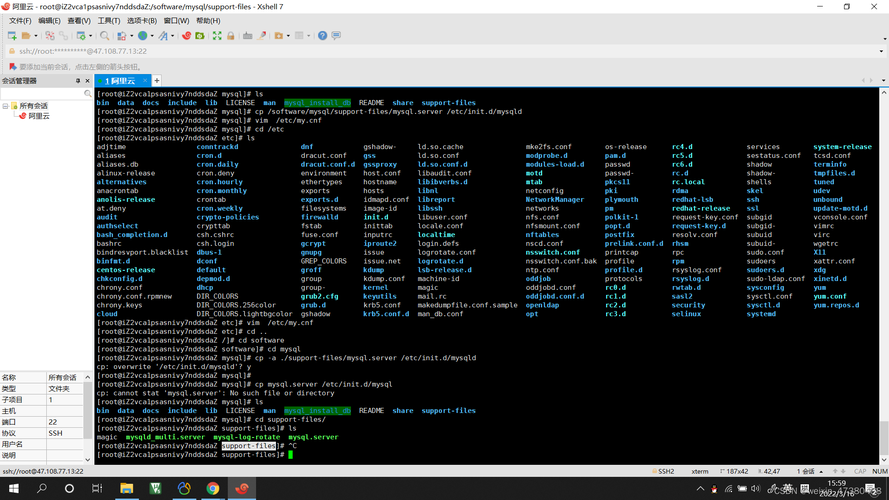Click the font settings toolbar icon
This screenshot has height=500, width=889.
point(163,35)
